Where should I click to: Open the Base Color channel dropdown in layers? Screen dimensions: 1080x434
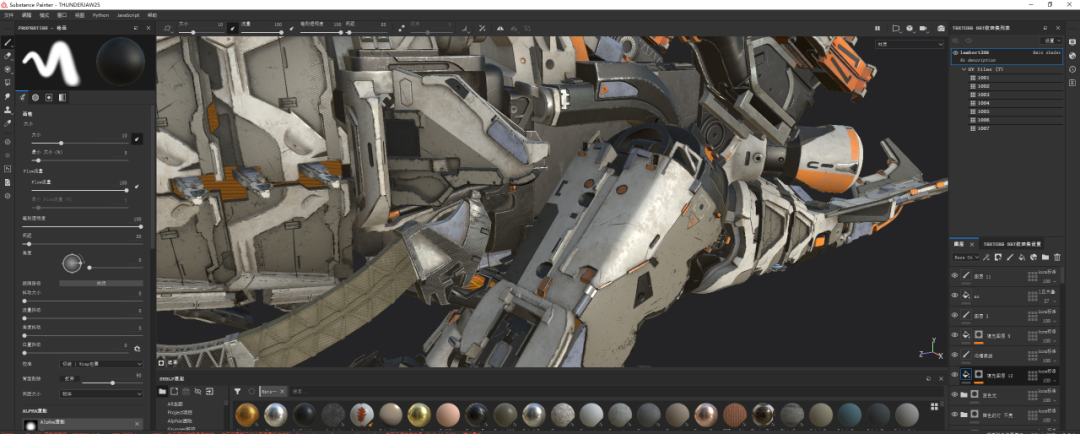(966, 257)
